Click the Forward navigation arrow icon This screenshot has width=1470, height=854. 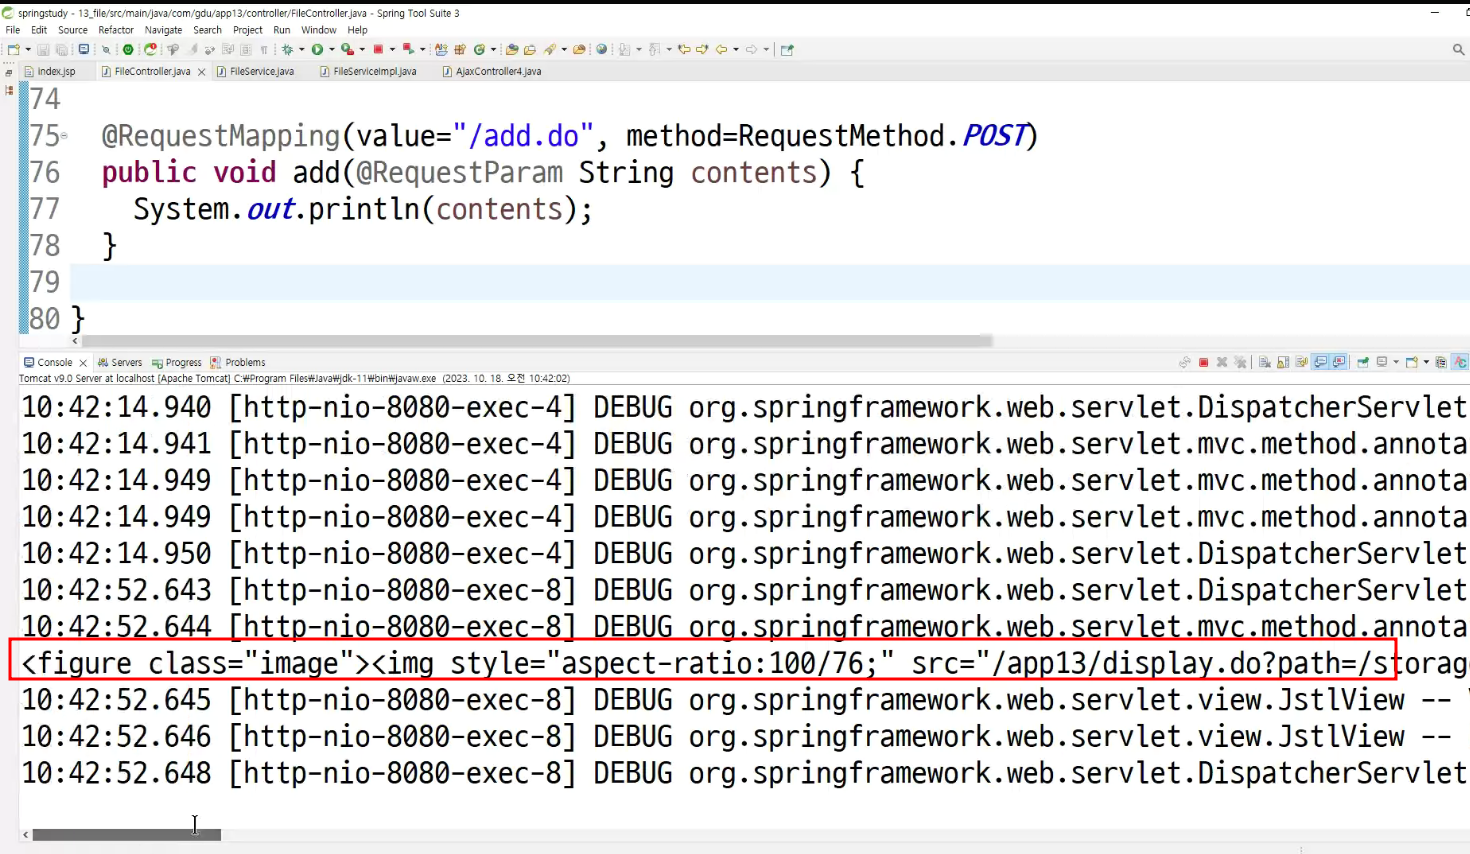click(x=751, y=49)
